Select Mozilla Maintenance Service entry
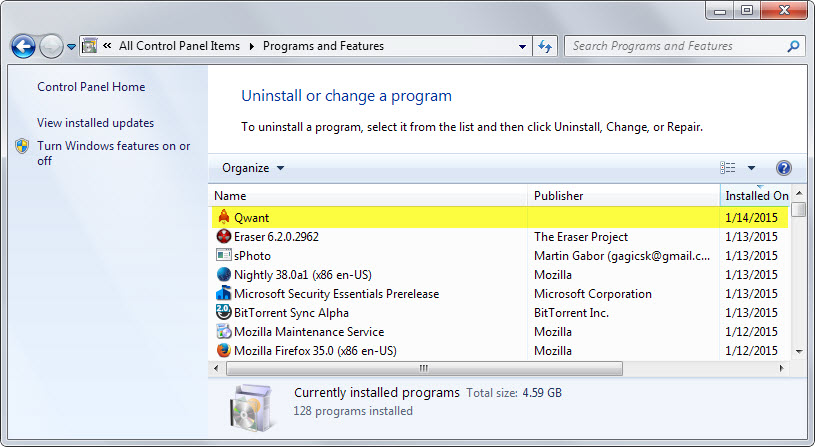815x447 pixels. coord(309,332)
